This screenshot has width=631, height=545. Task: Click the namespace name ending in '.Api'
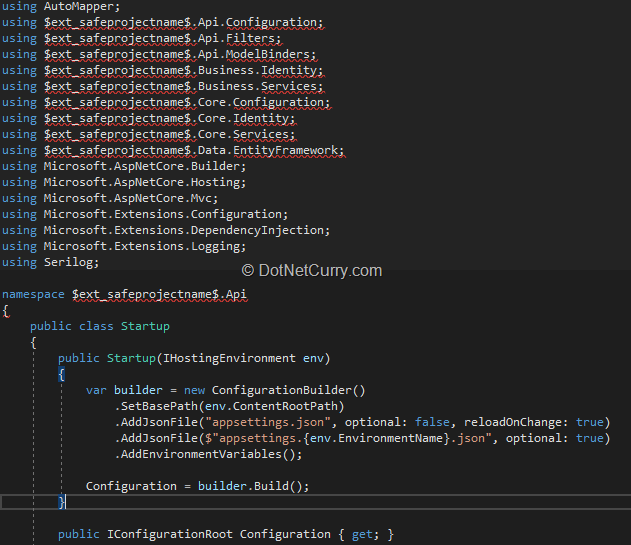click(159, 295)
